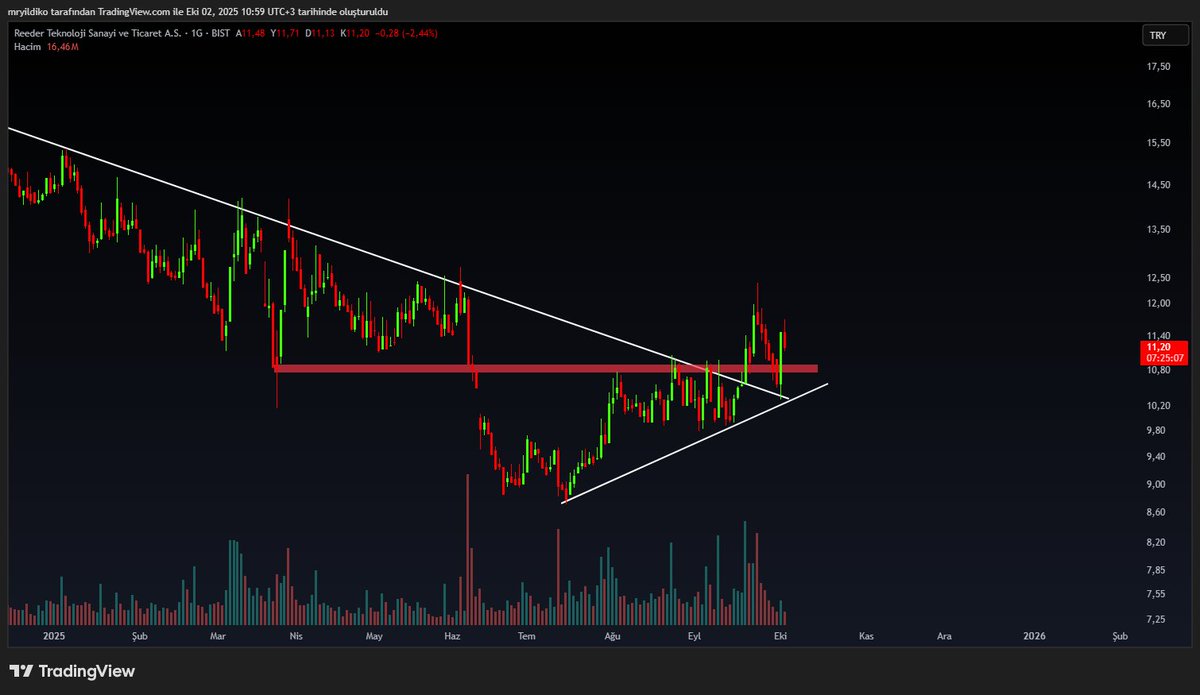
Task: Click the 2026 time axis label
Action: pyautogui.click(x=1035, y=635)
